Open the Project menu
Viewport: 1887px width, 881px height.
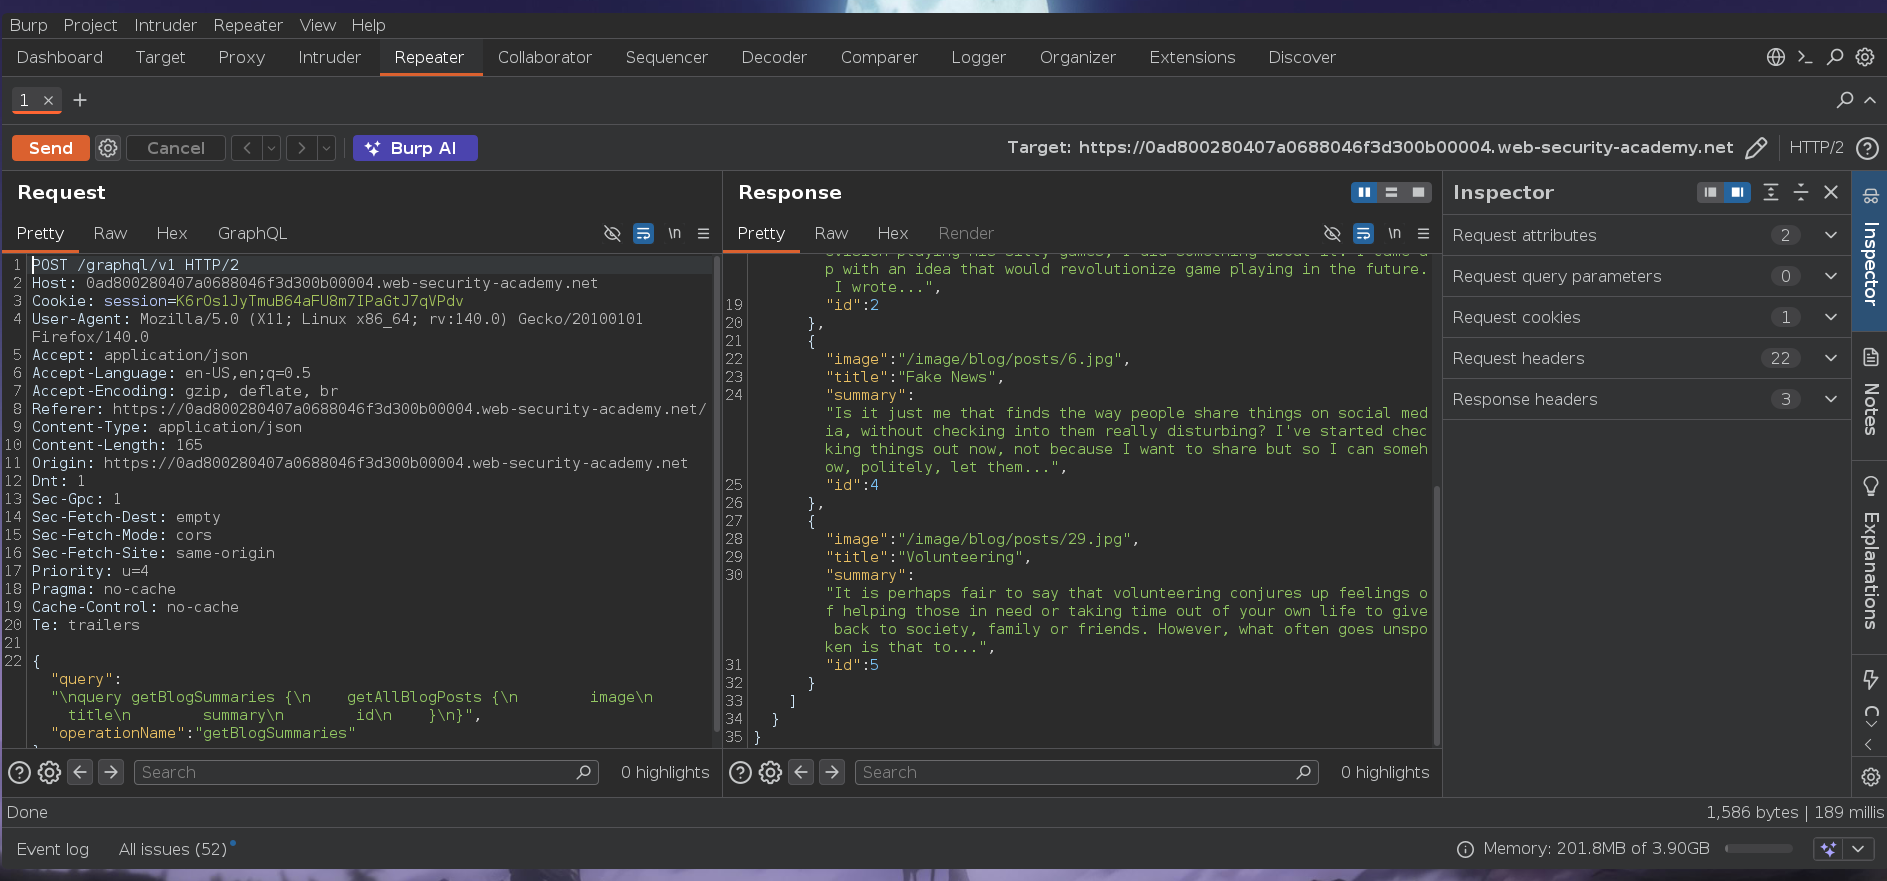click(x=90, y=25)
